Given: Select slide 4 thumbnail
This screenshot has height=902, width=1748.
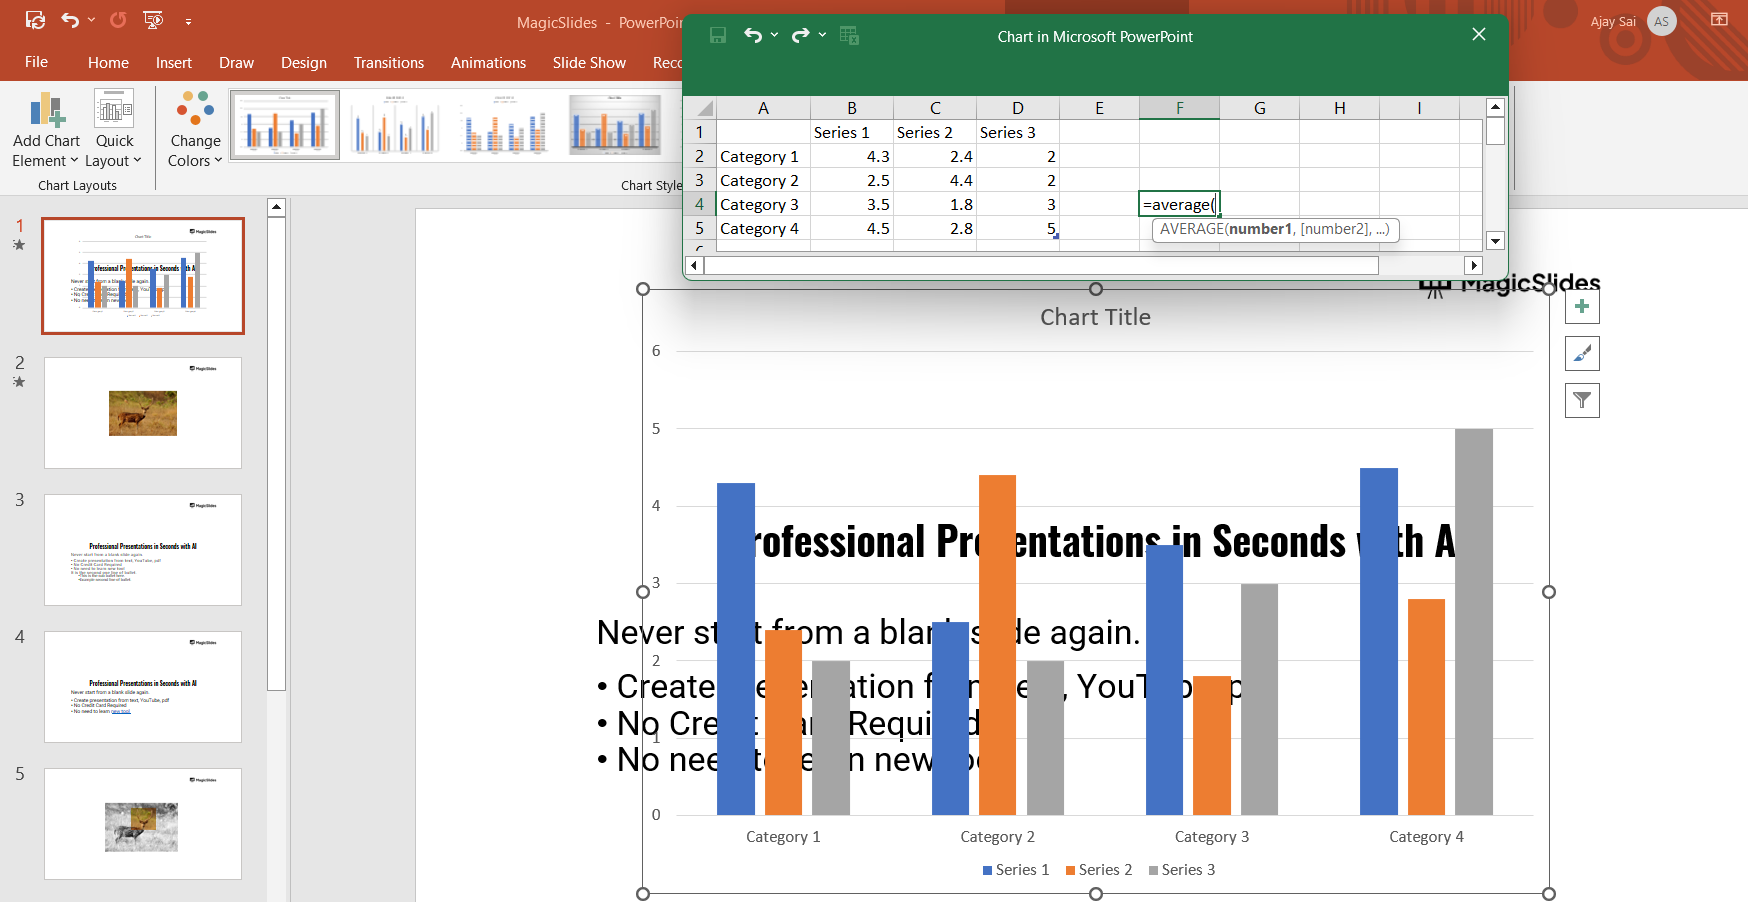Looking at the screenshot, I should tap(143, 687).
